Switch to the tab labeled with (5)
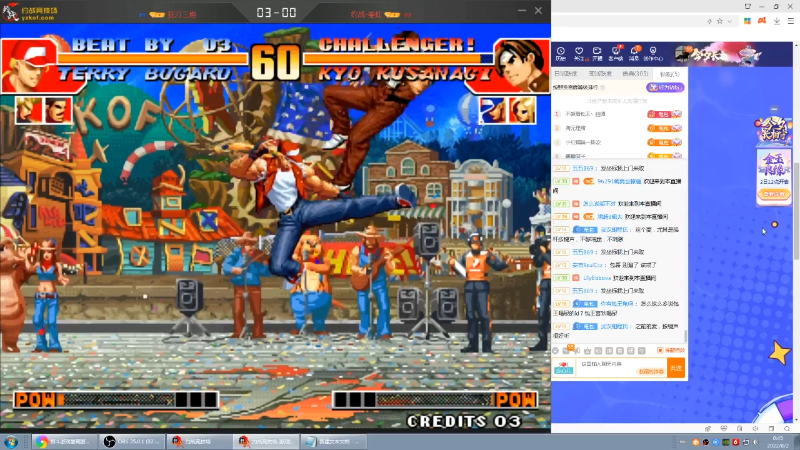This screenshot has height=450, width=800. [x=669, y=74]
